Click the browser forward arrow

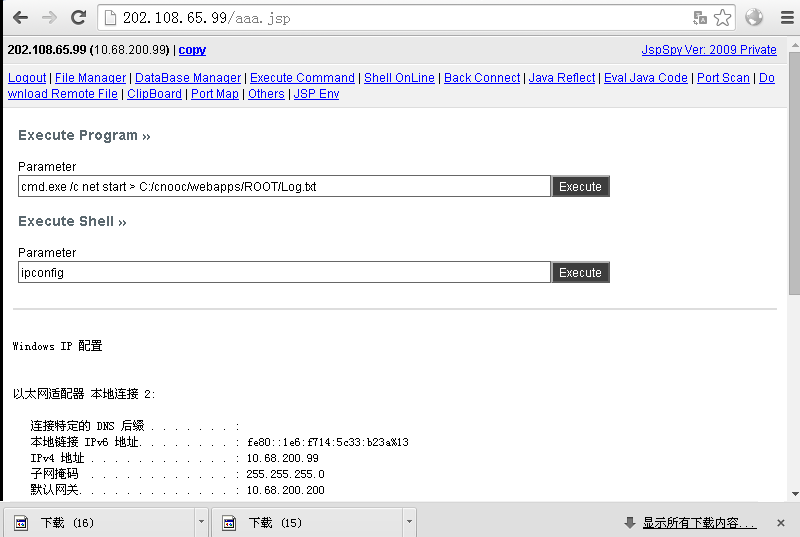[49, 18]
